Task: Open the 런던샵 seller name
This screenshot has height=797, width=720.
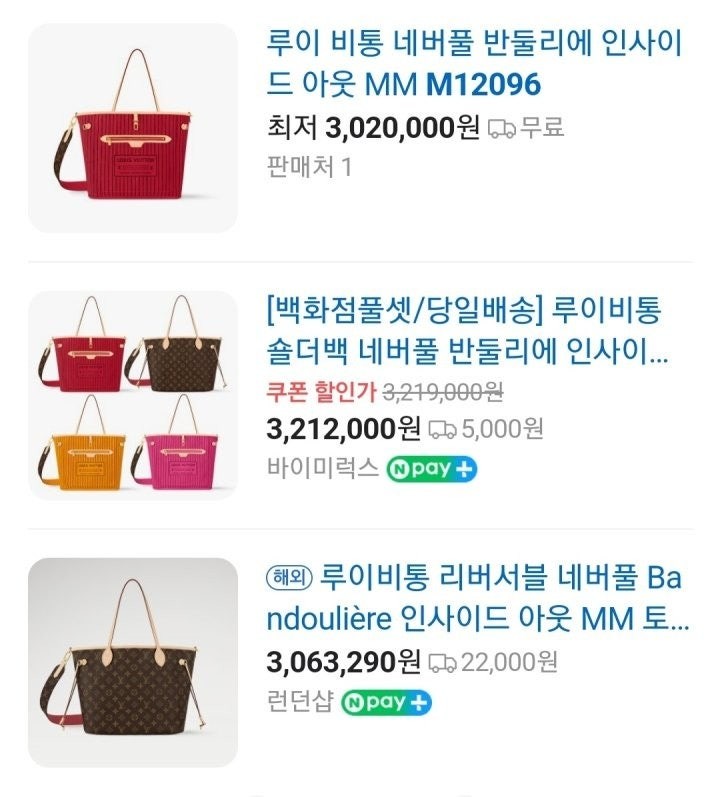Action: 300,701
